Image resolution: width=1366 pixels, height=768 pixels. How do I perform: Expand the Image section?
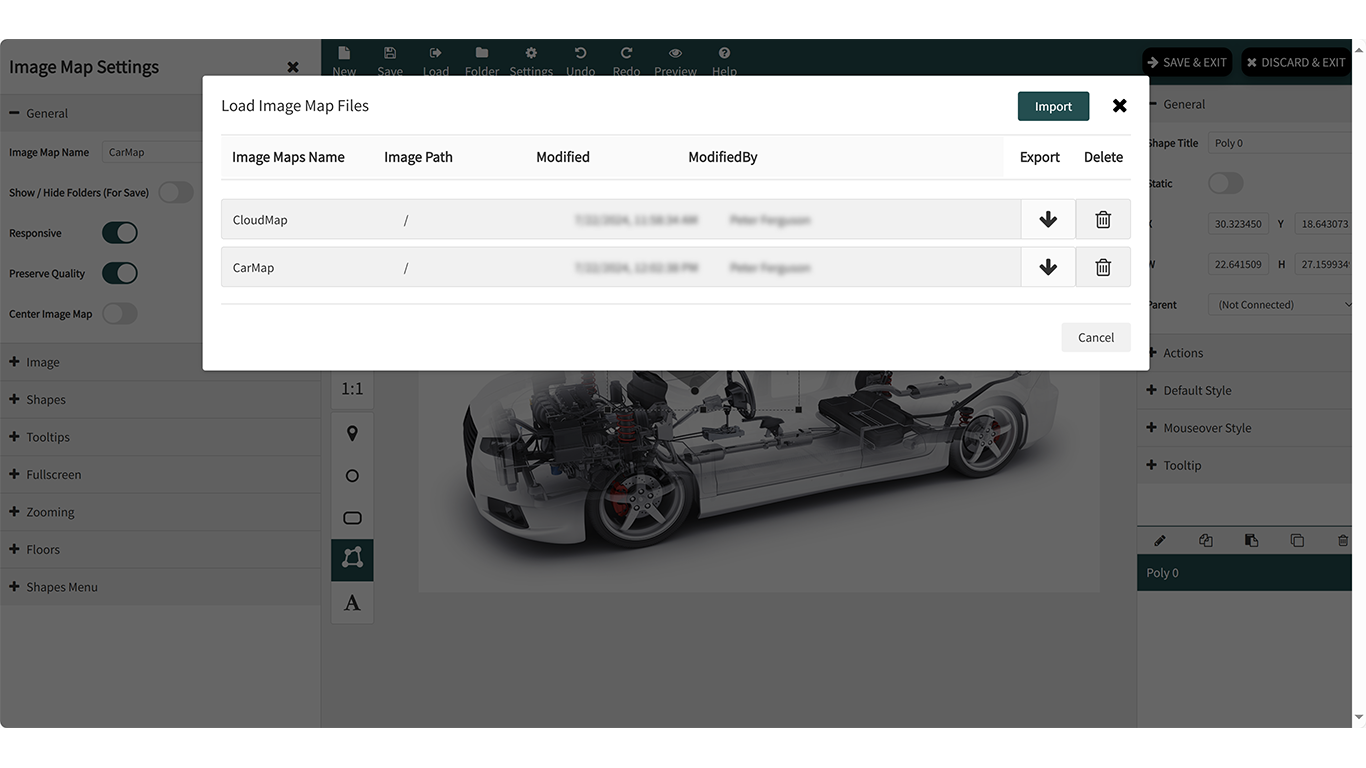pos(160,362)
